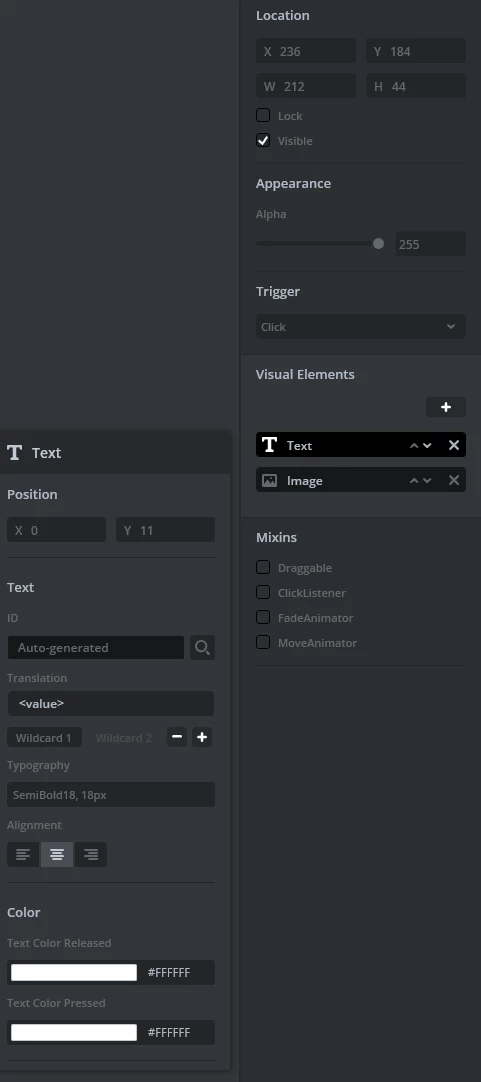481x1082 pixels.
Task: Enable the Lock checkbox
Action: click(263, 115)
